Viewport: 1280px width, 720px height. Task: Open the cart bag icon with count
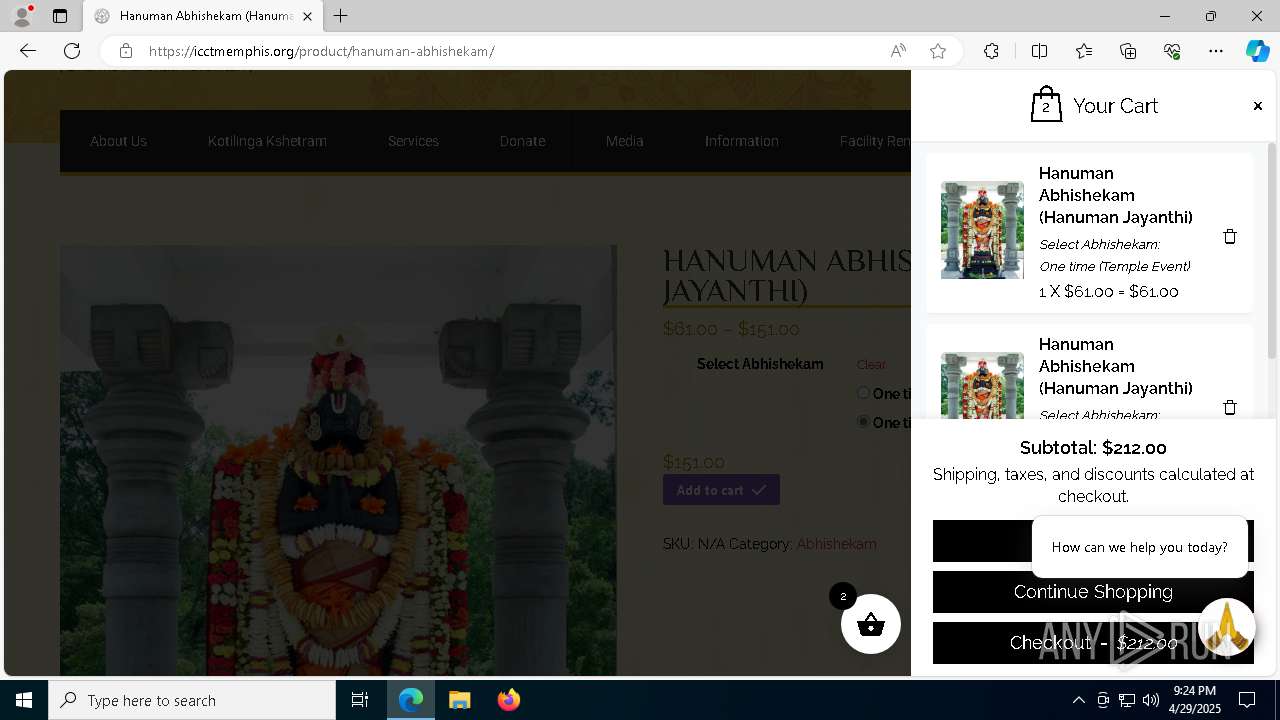point(1046,104)
